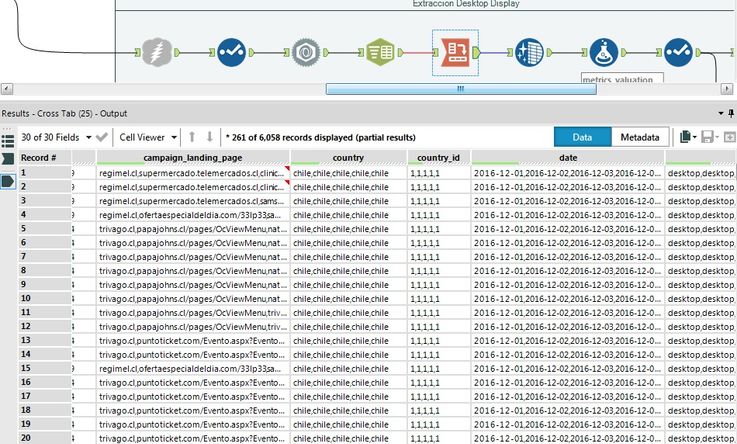Select the first blue checkmark Select tool

pos(231,52)
